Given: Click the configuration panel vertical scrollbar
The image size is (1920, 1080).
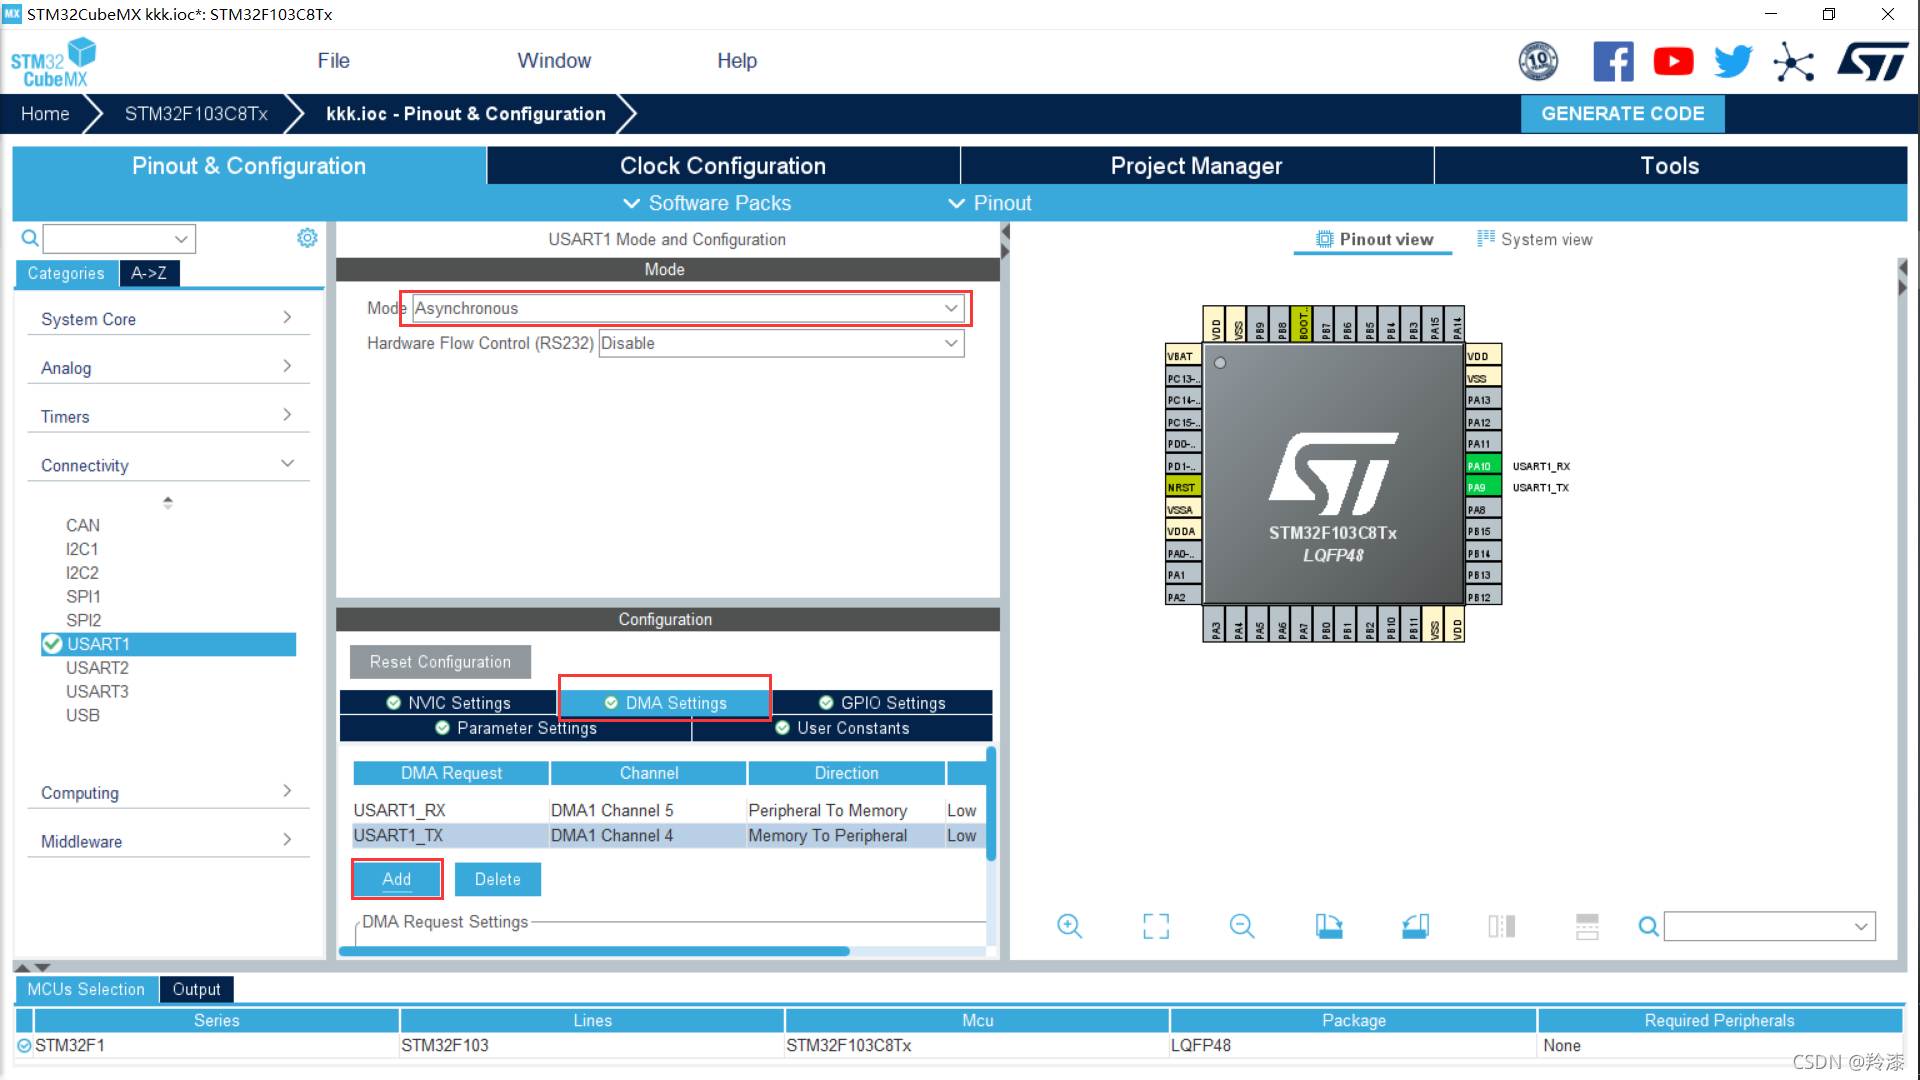Looking at the screenshot, I should tap(991, 803).
